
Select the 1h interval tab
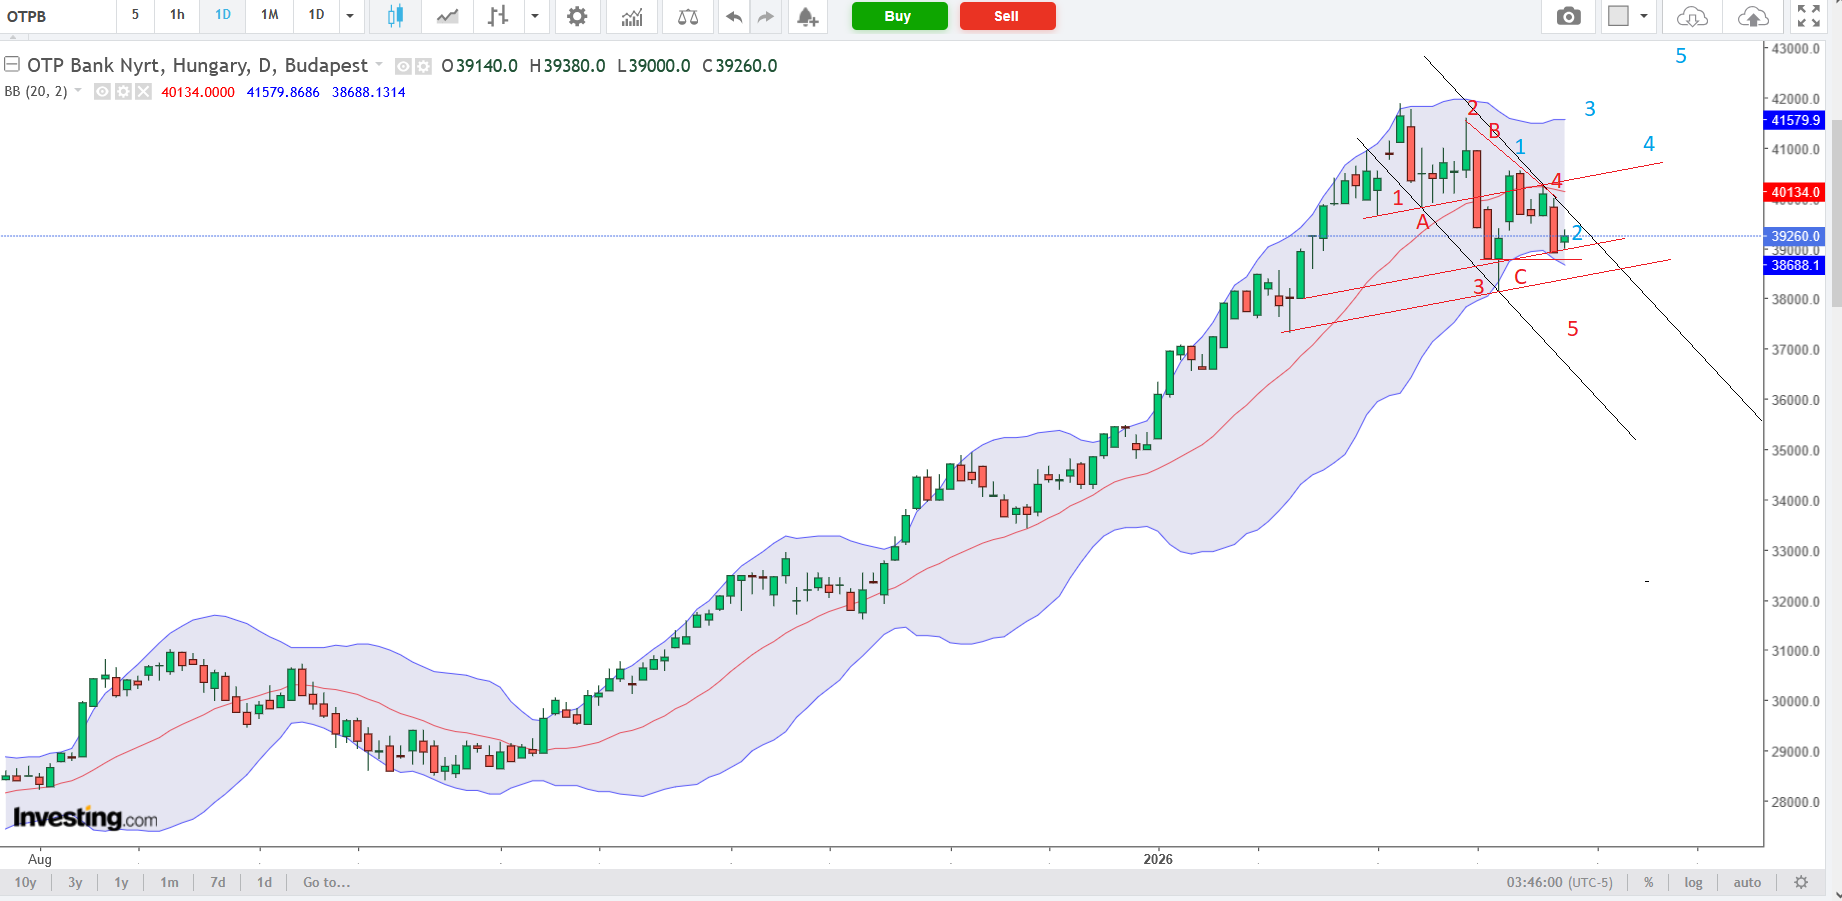click(x=177, y=15)
